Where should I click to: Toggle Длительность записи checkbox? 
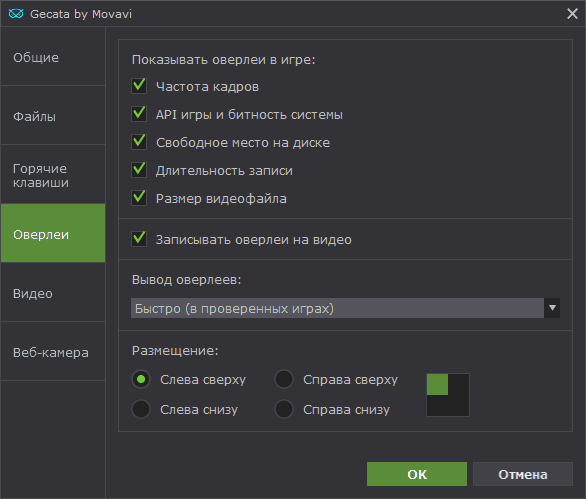pos(139,170)
